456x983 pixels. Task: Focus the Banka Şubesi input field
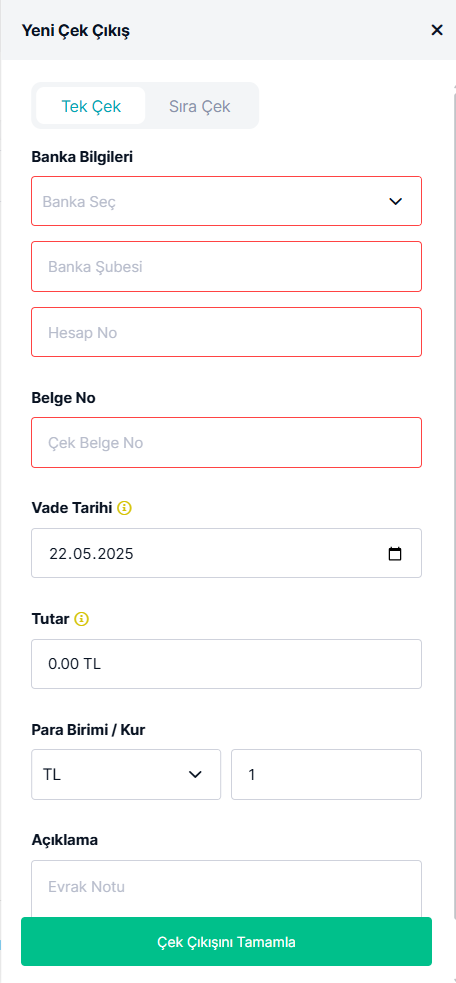(226, 266)
